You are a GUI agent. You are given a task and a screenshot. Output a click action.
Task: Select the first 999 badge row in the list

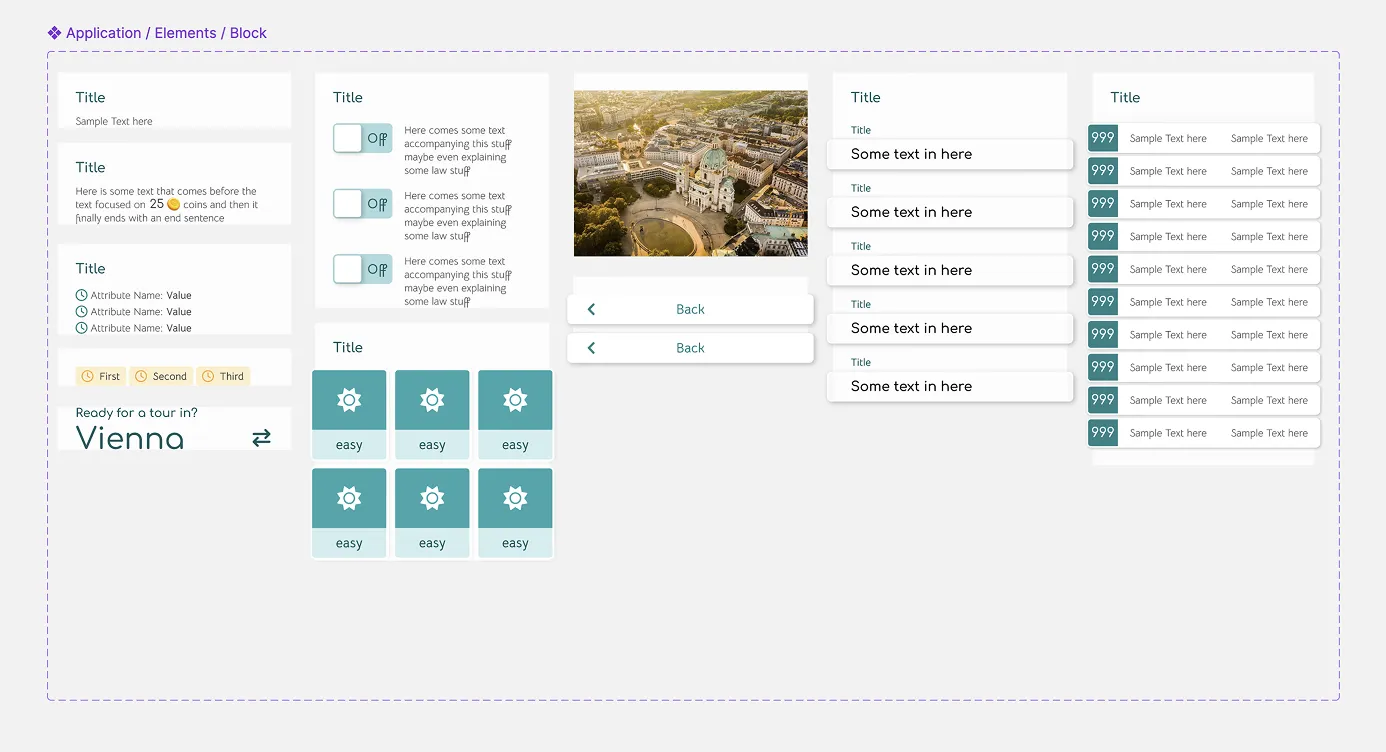[x=1203, y=138]
